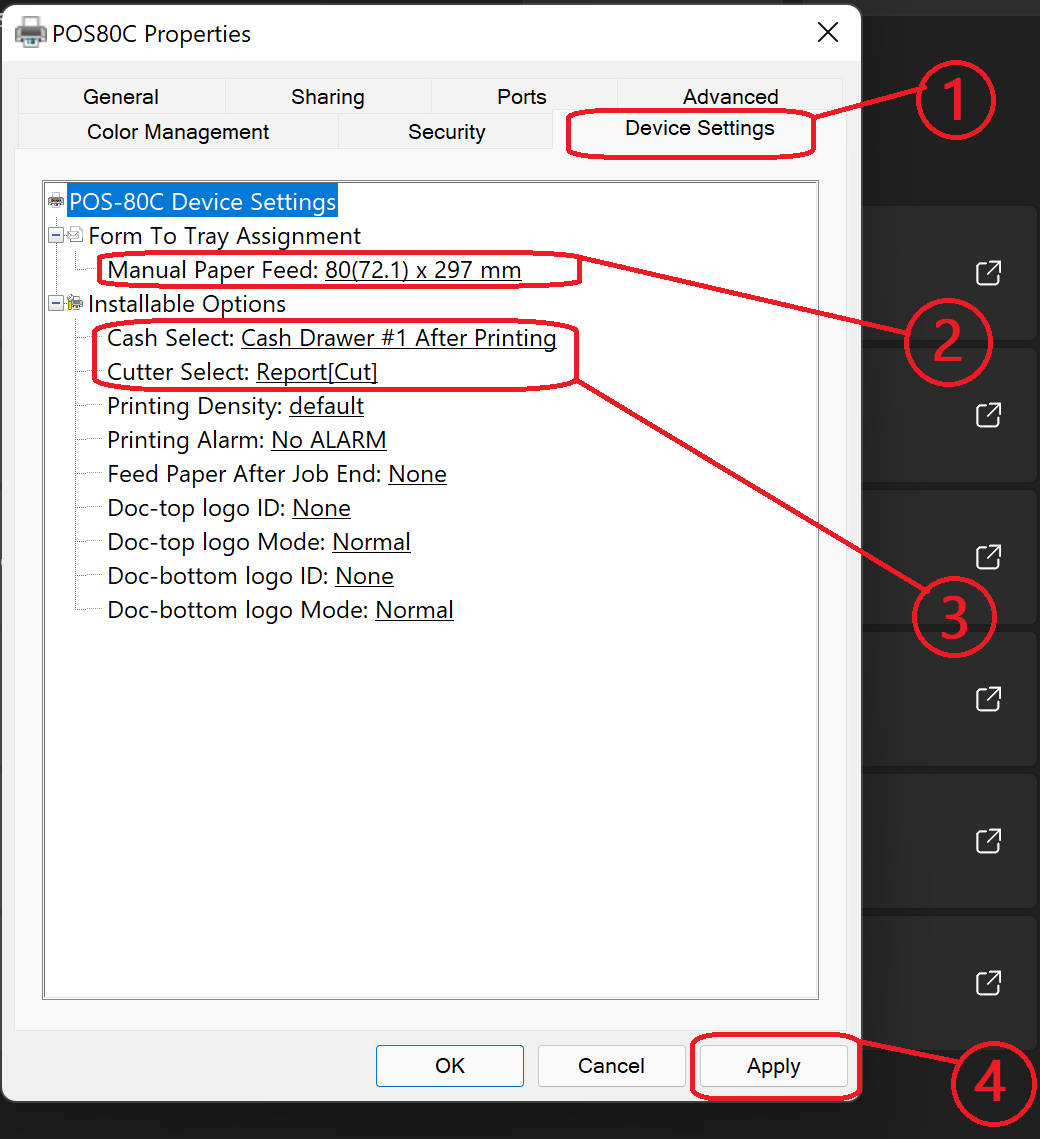Click the 'Printing Alarm:' label text
1040x1139 pixels.
186,439
